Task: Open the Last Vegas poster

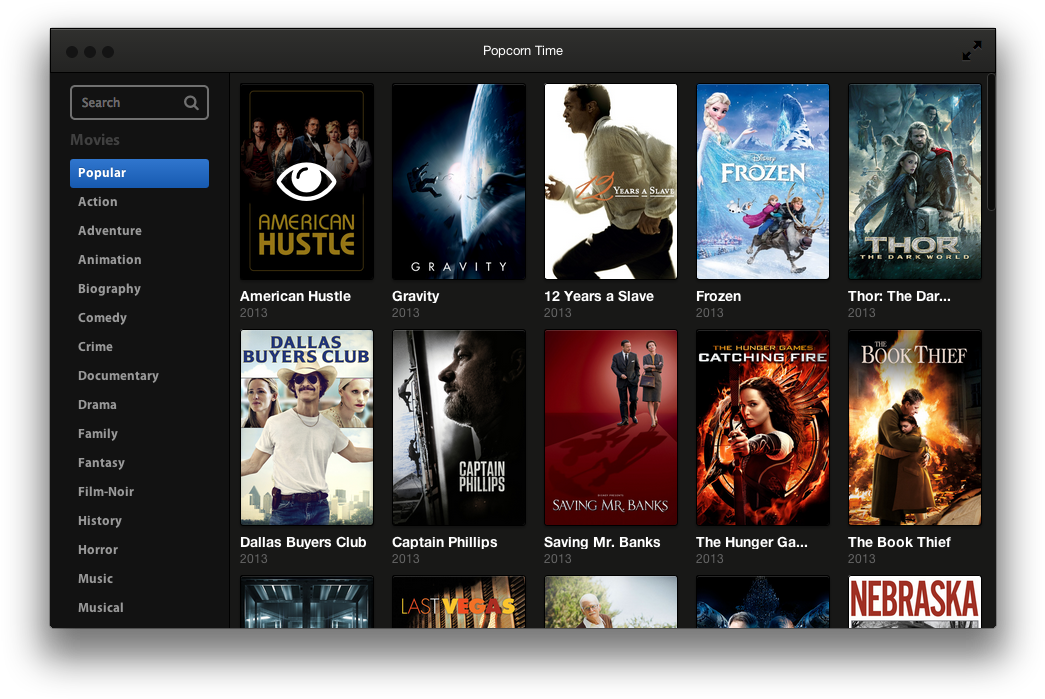Action: pos(459,602)
